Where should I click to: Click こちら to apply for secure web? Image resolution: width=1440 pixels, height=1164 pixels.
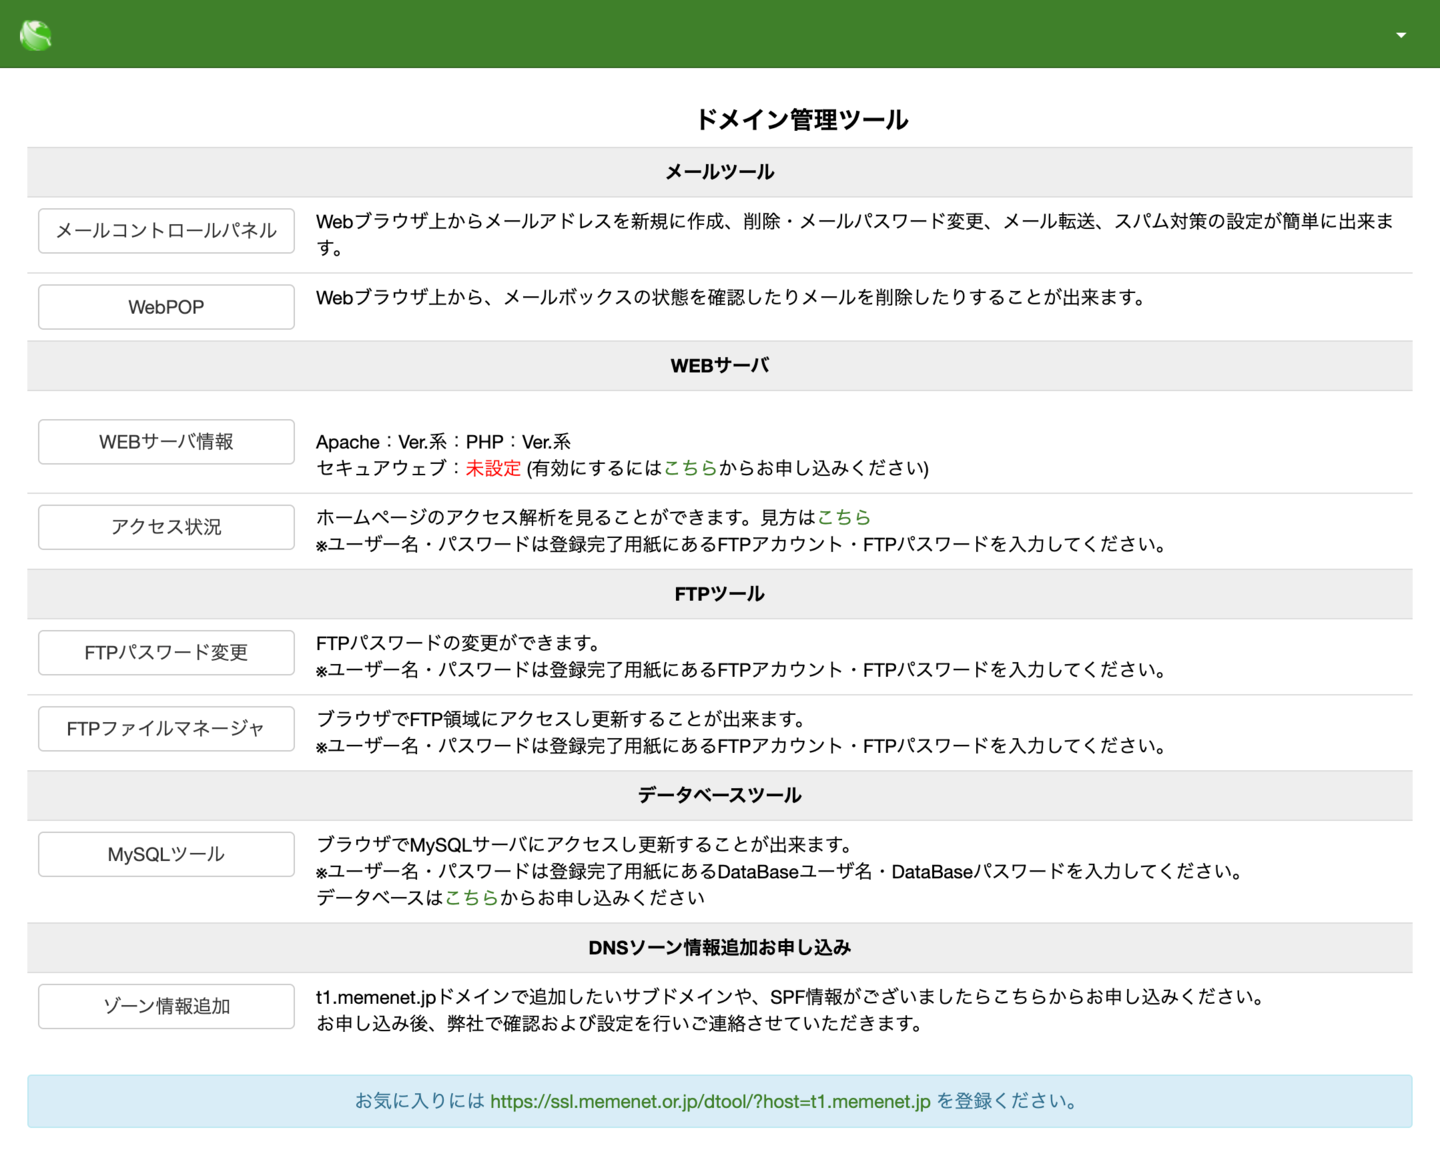click(x=690, y=467)
